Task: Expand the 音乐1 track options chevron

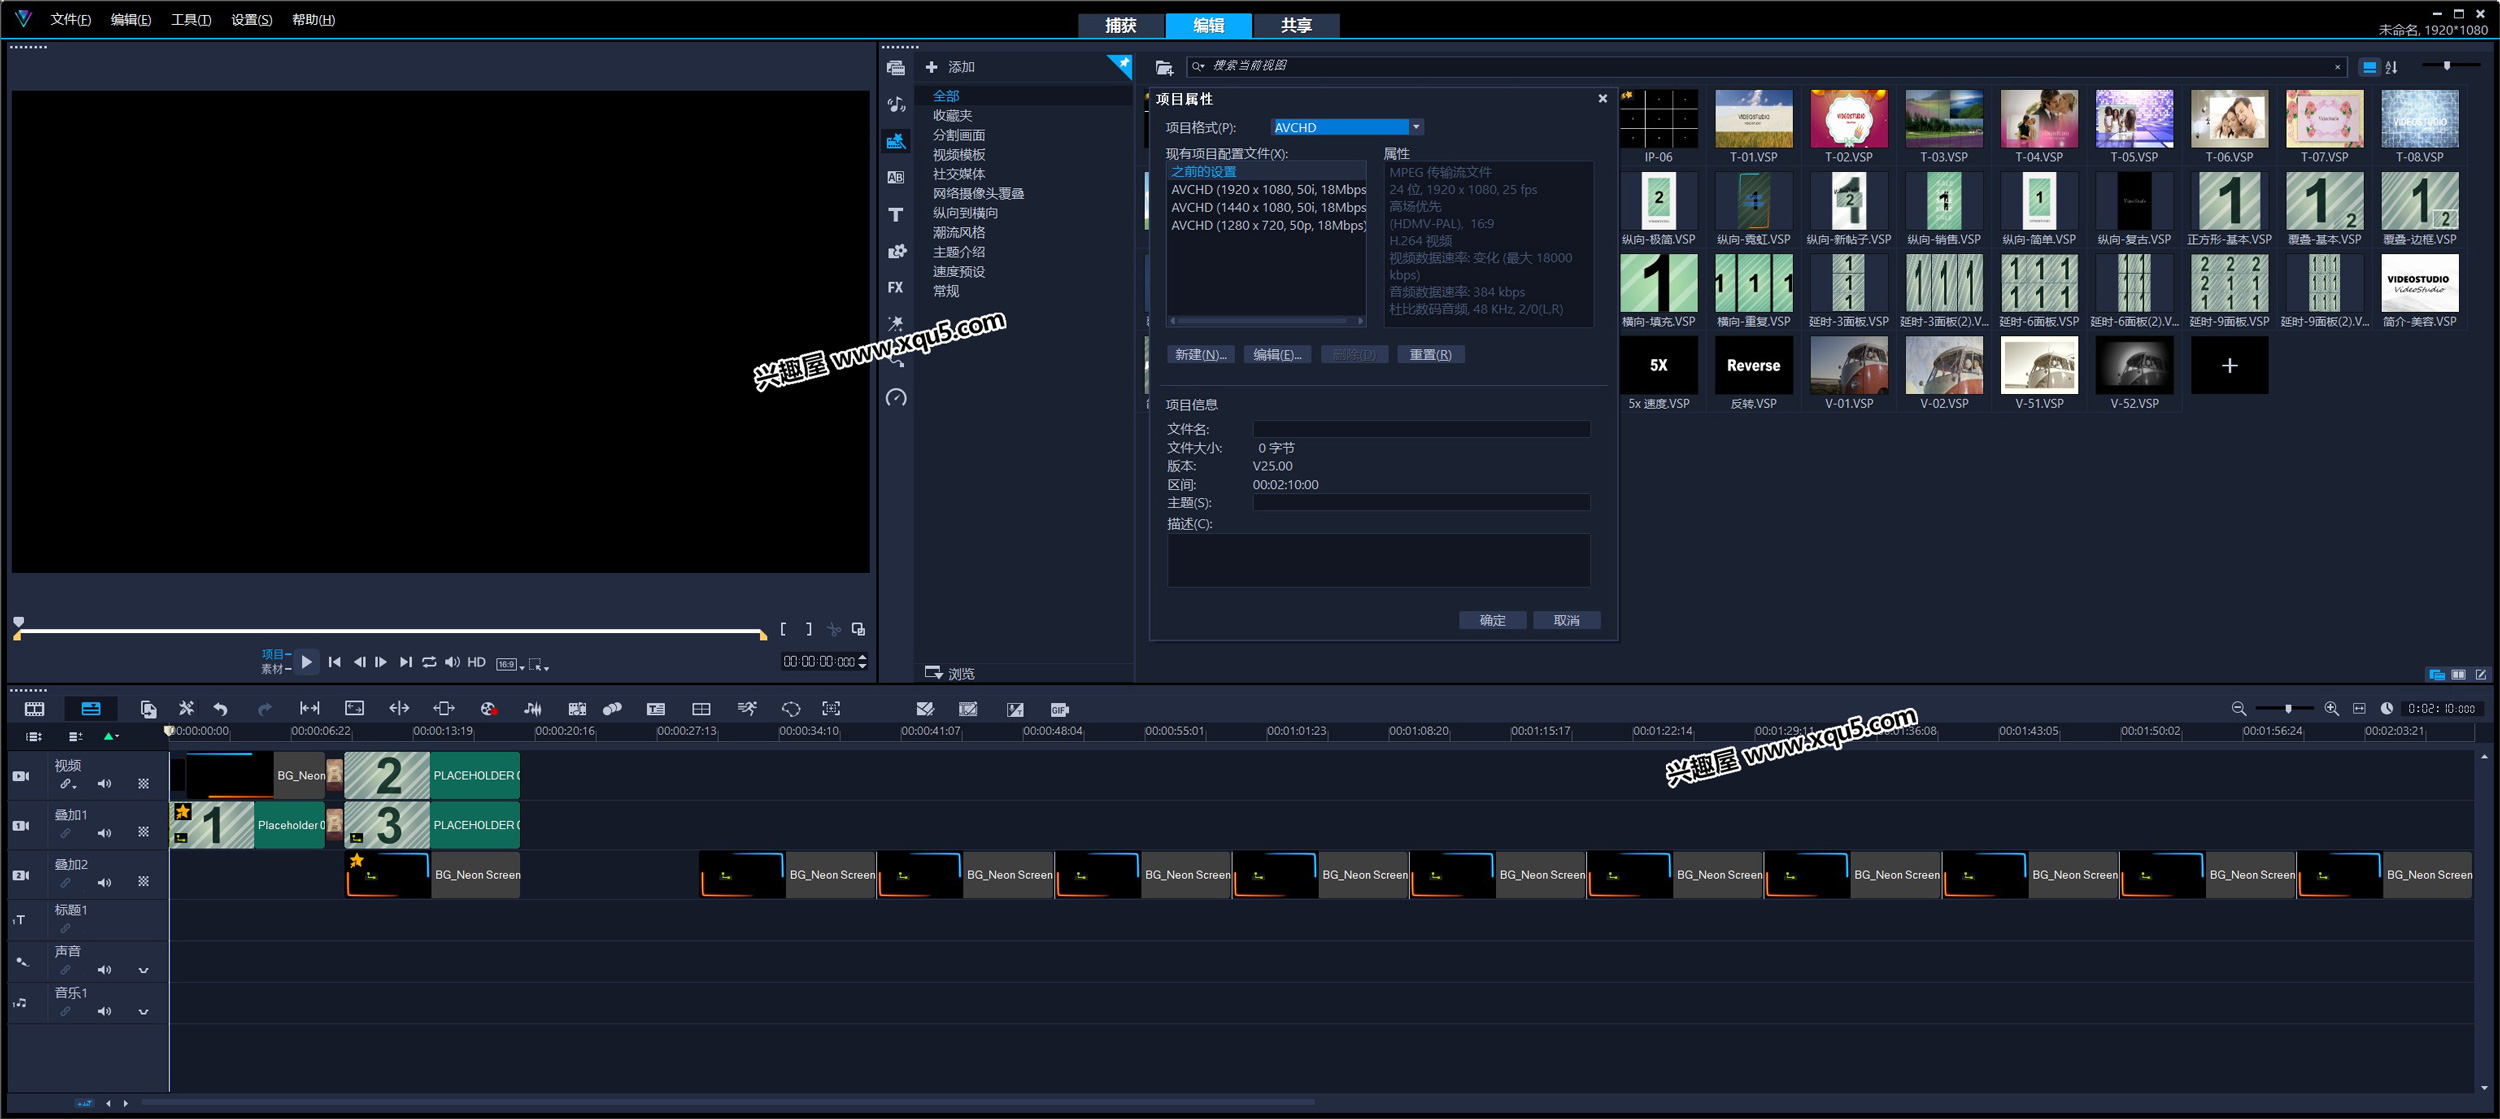Action: pyautogui.click(x=143, y=1011)
